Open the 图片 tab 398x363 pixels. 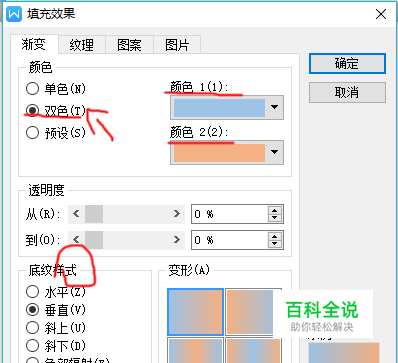click(x=177, y=45)
